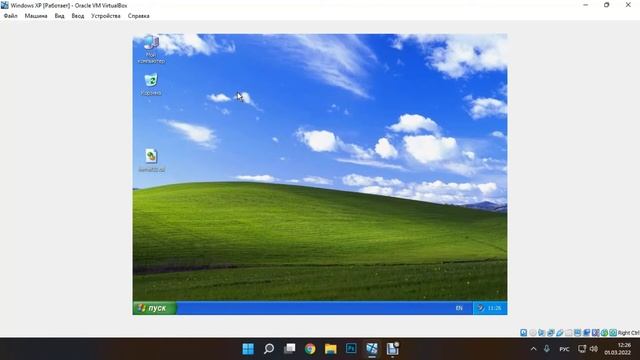Select the Recycle Bin icon on XP desktop
The width and height of the screenshot is (640, 360).
[x=151, y=84]
